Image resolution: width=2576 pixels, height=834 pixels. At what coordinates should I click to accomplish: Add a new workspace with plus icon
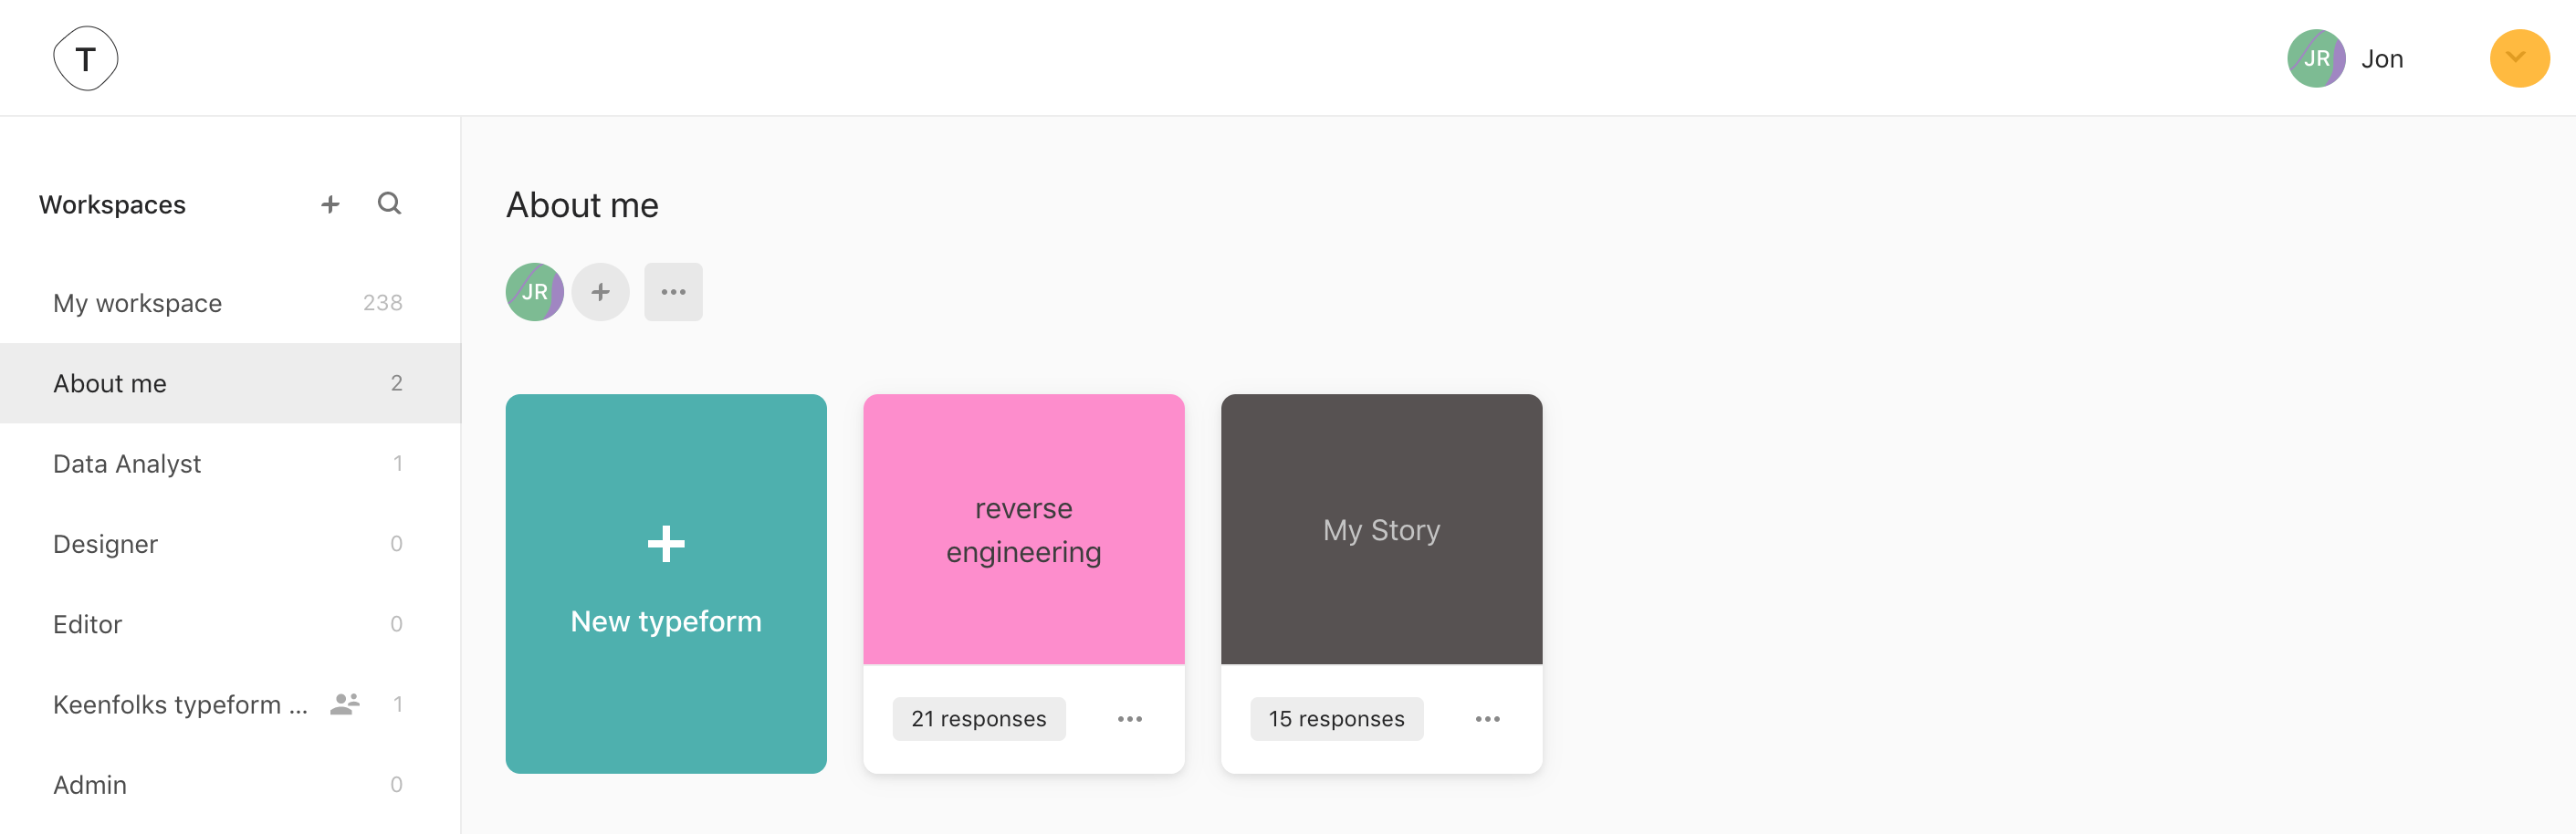330,204
